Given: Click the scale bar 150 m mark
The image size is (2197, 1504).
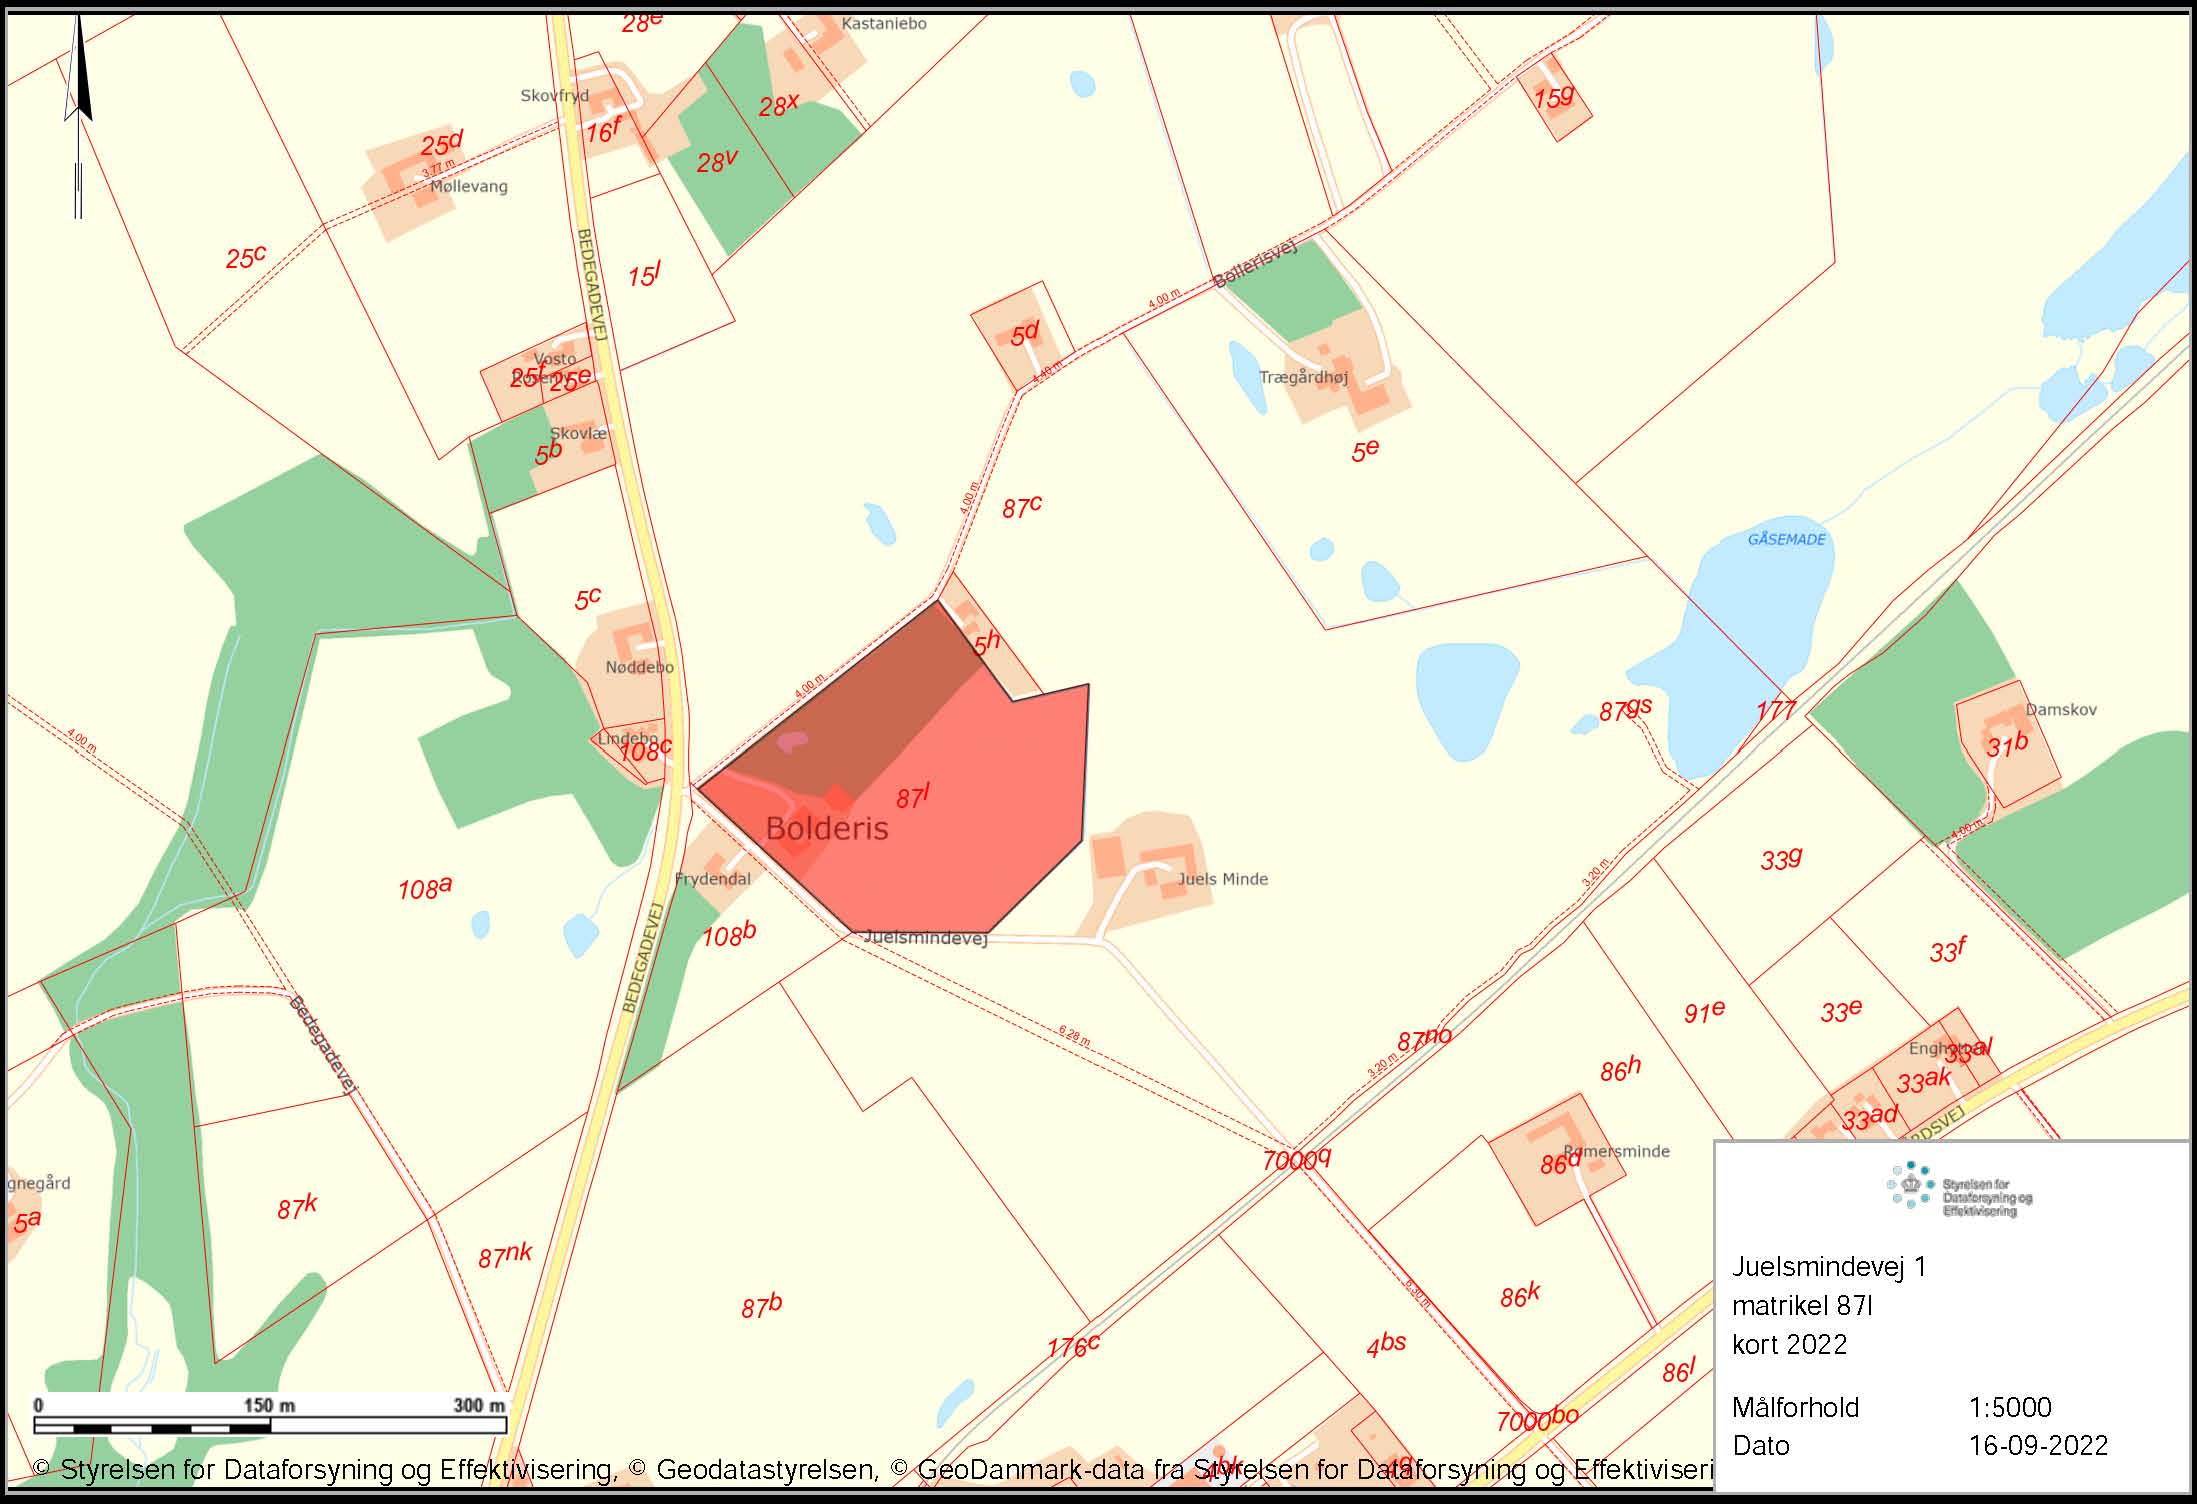Looking at the screenshot, I should click(x=270, y=1405).
